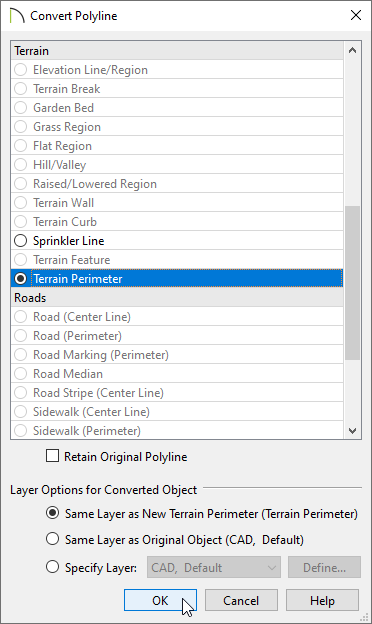Click the list scroll up arrow

[352, 51]
